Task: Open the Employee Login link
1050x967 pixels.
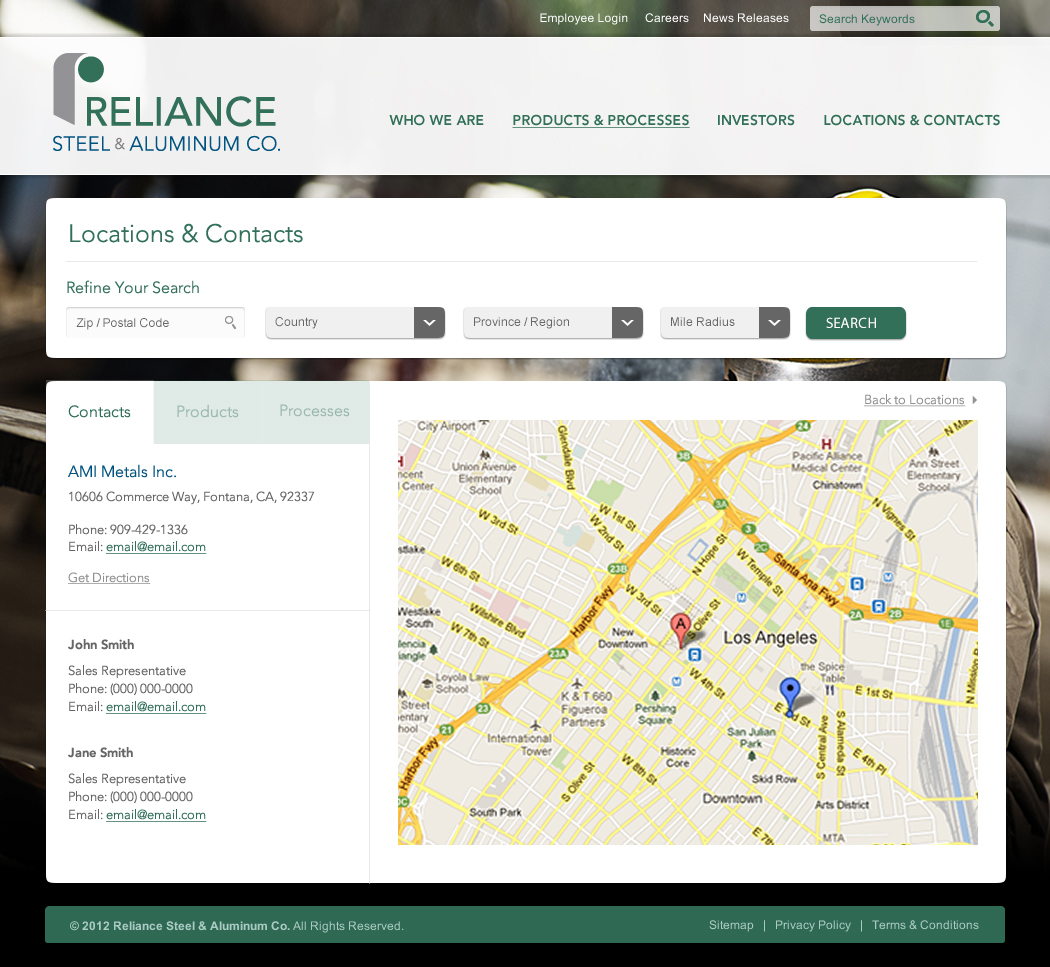Action: click(584, 18)
